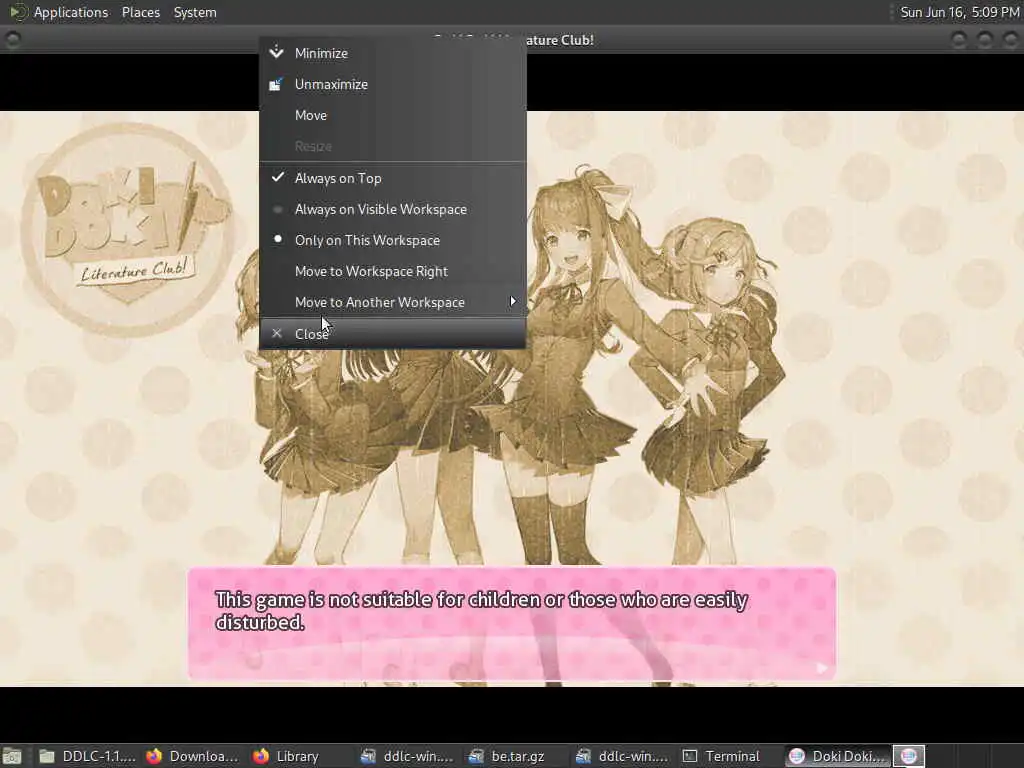Click the last taskbar window icon
Screen dimensions: 1024x768
(909, 756)
